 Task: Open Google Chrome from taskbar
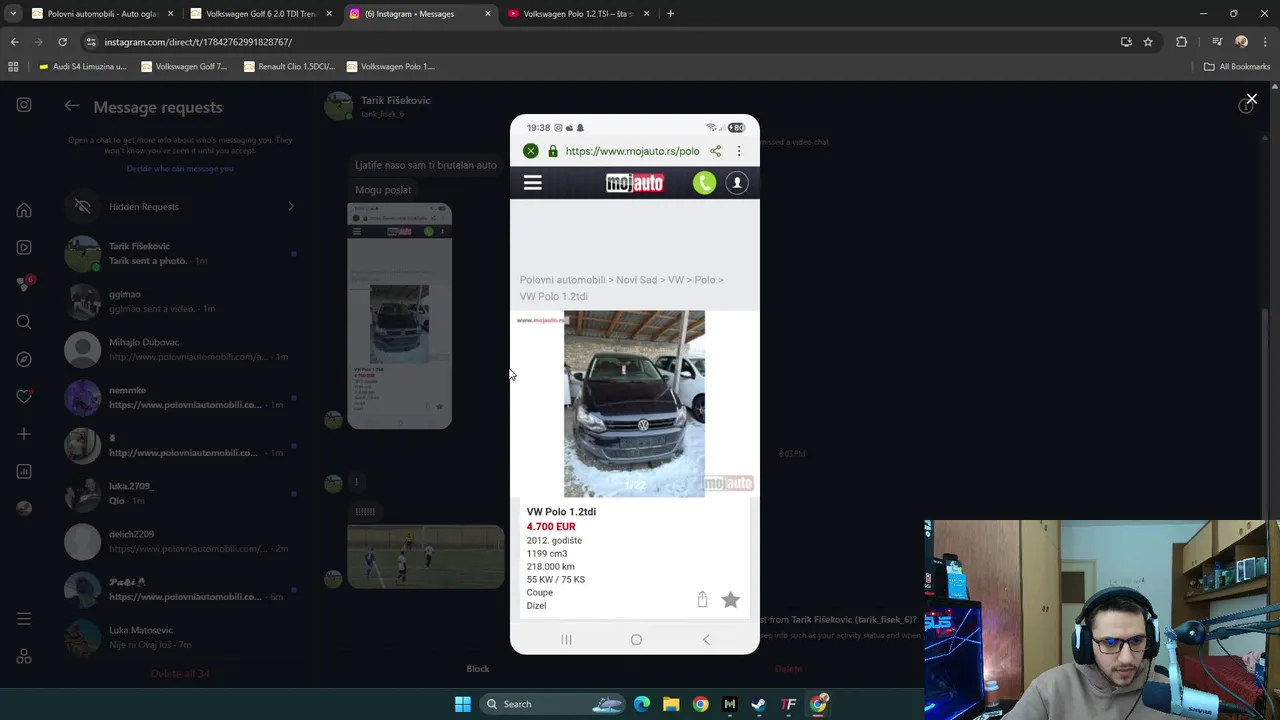click(x=700, y=704)
